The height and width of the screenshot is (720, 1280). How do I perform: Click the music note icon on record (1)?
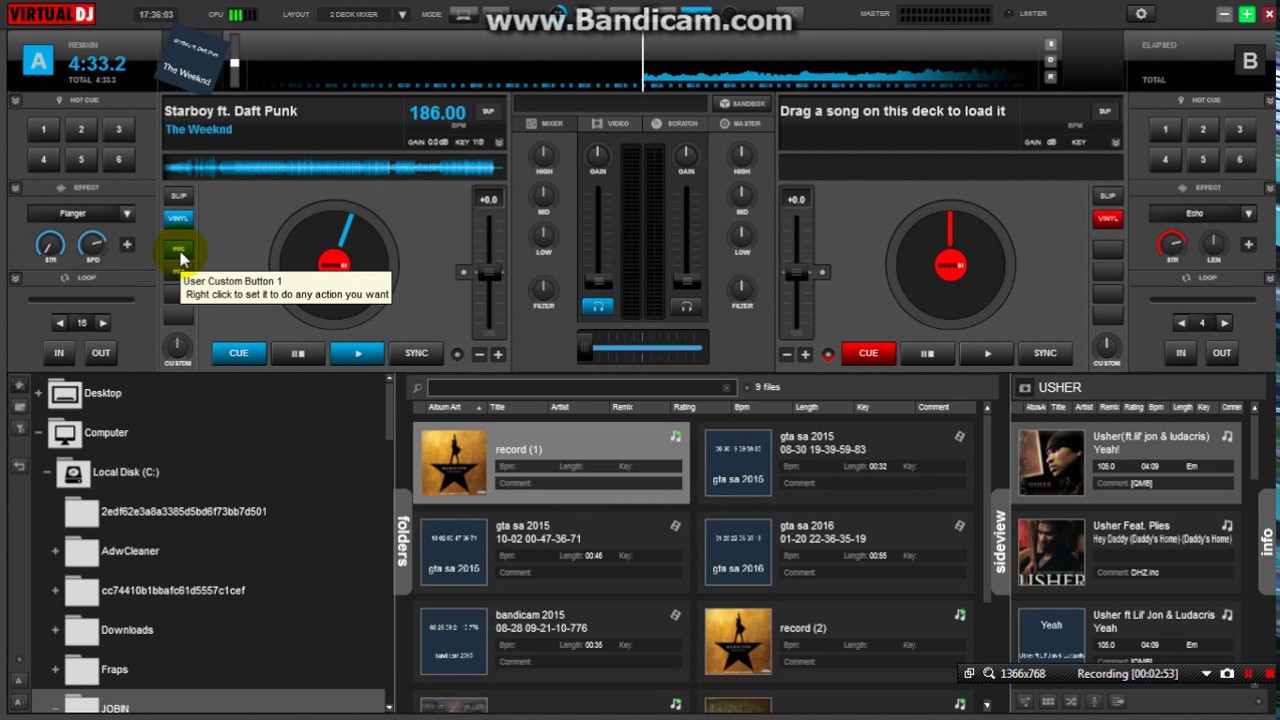point(676,436)
